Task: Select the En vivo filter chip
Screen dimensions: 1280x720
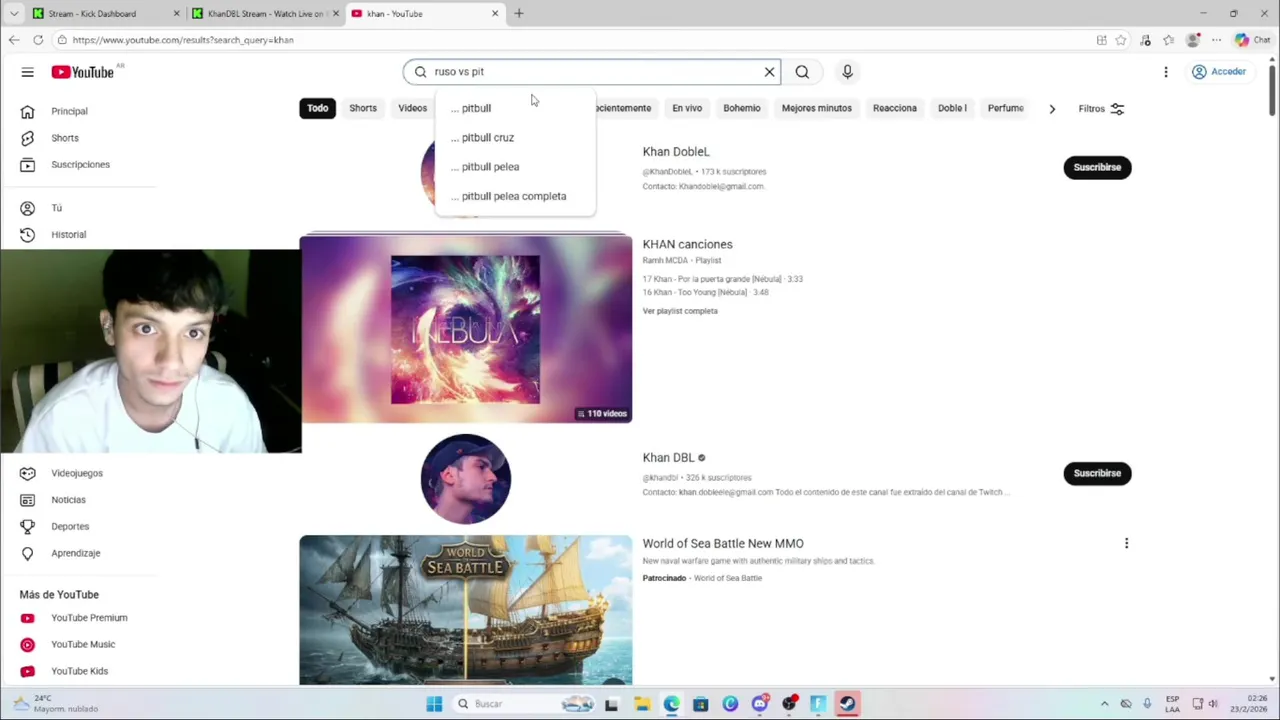Action: point(687,108)
